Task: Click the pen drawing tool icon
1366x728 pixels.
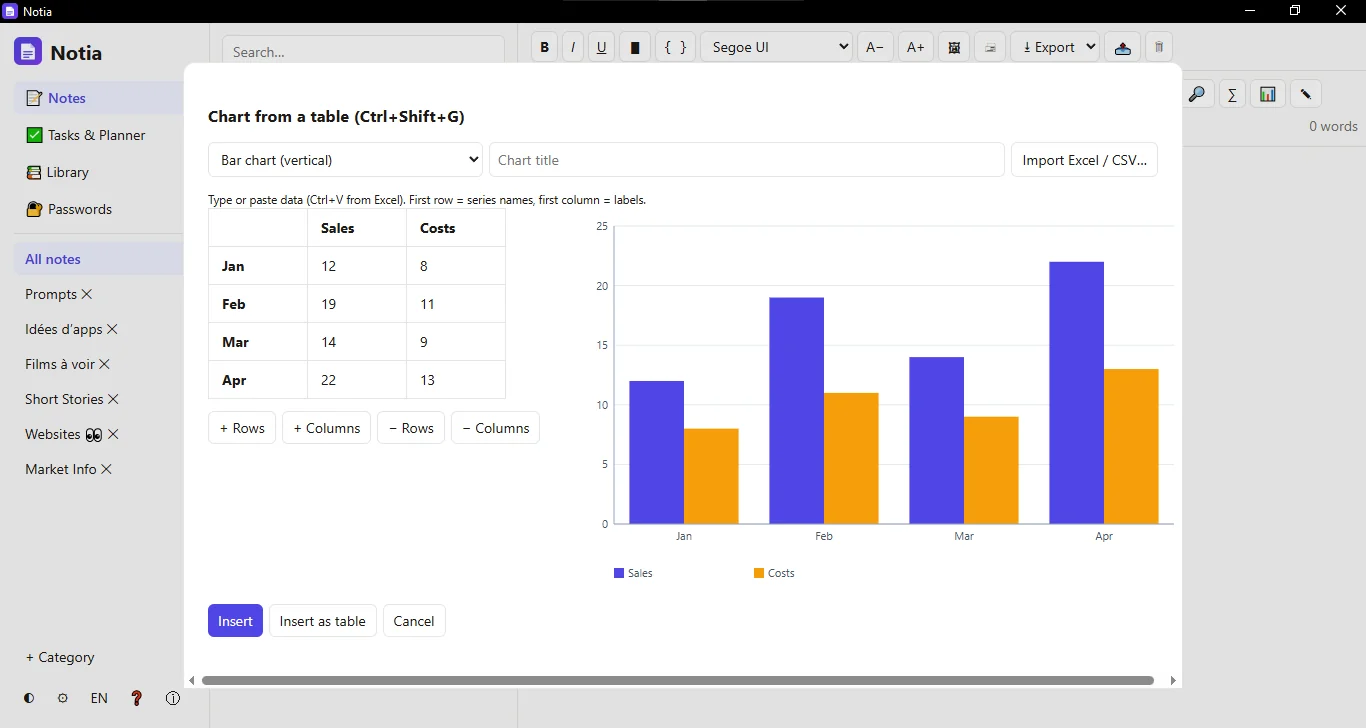Action: point(1305,95)
